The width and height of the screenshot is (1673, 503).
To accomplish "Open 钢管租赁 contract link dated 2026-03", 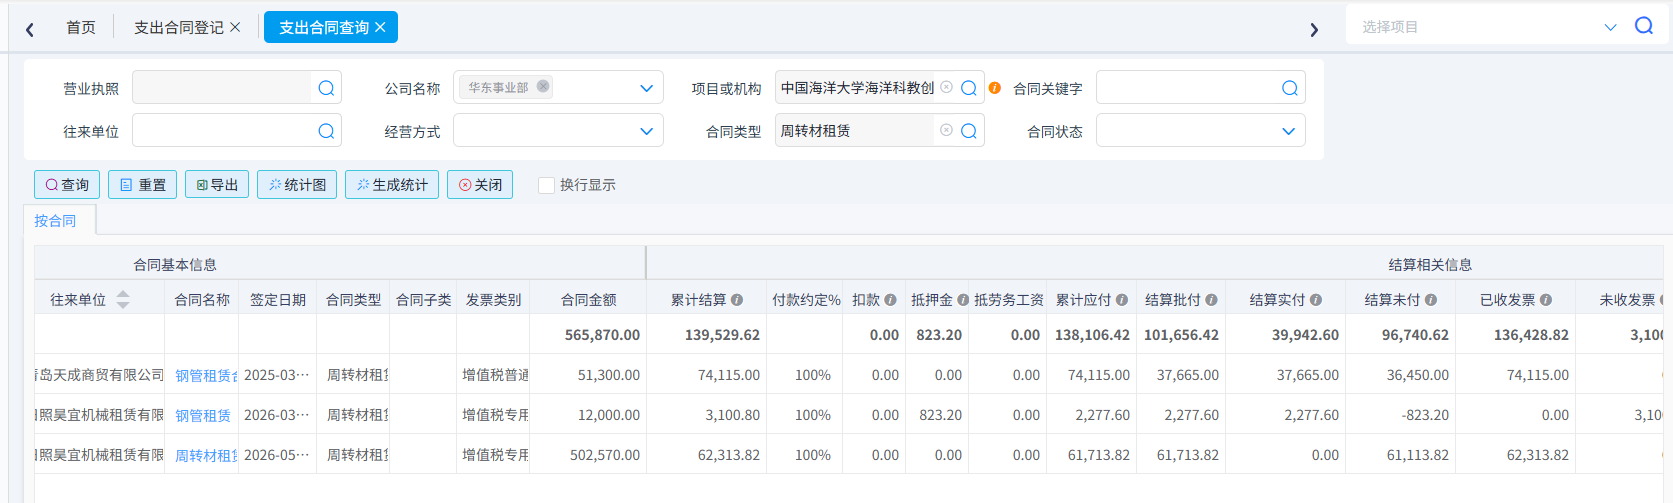I will (203, 415).
